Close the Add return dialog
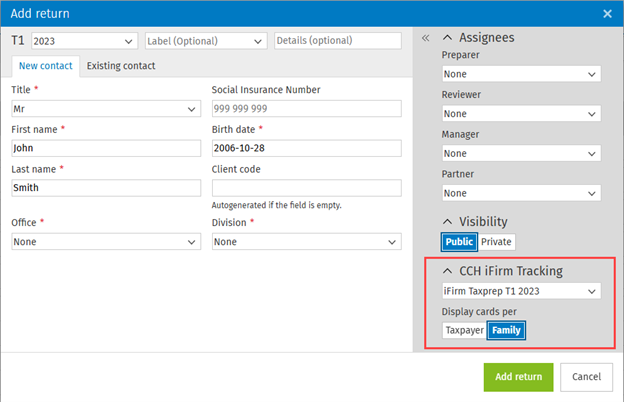The width and height of the screenshot is (624, 402). pos(607,14)
